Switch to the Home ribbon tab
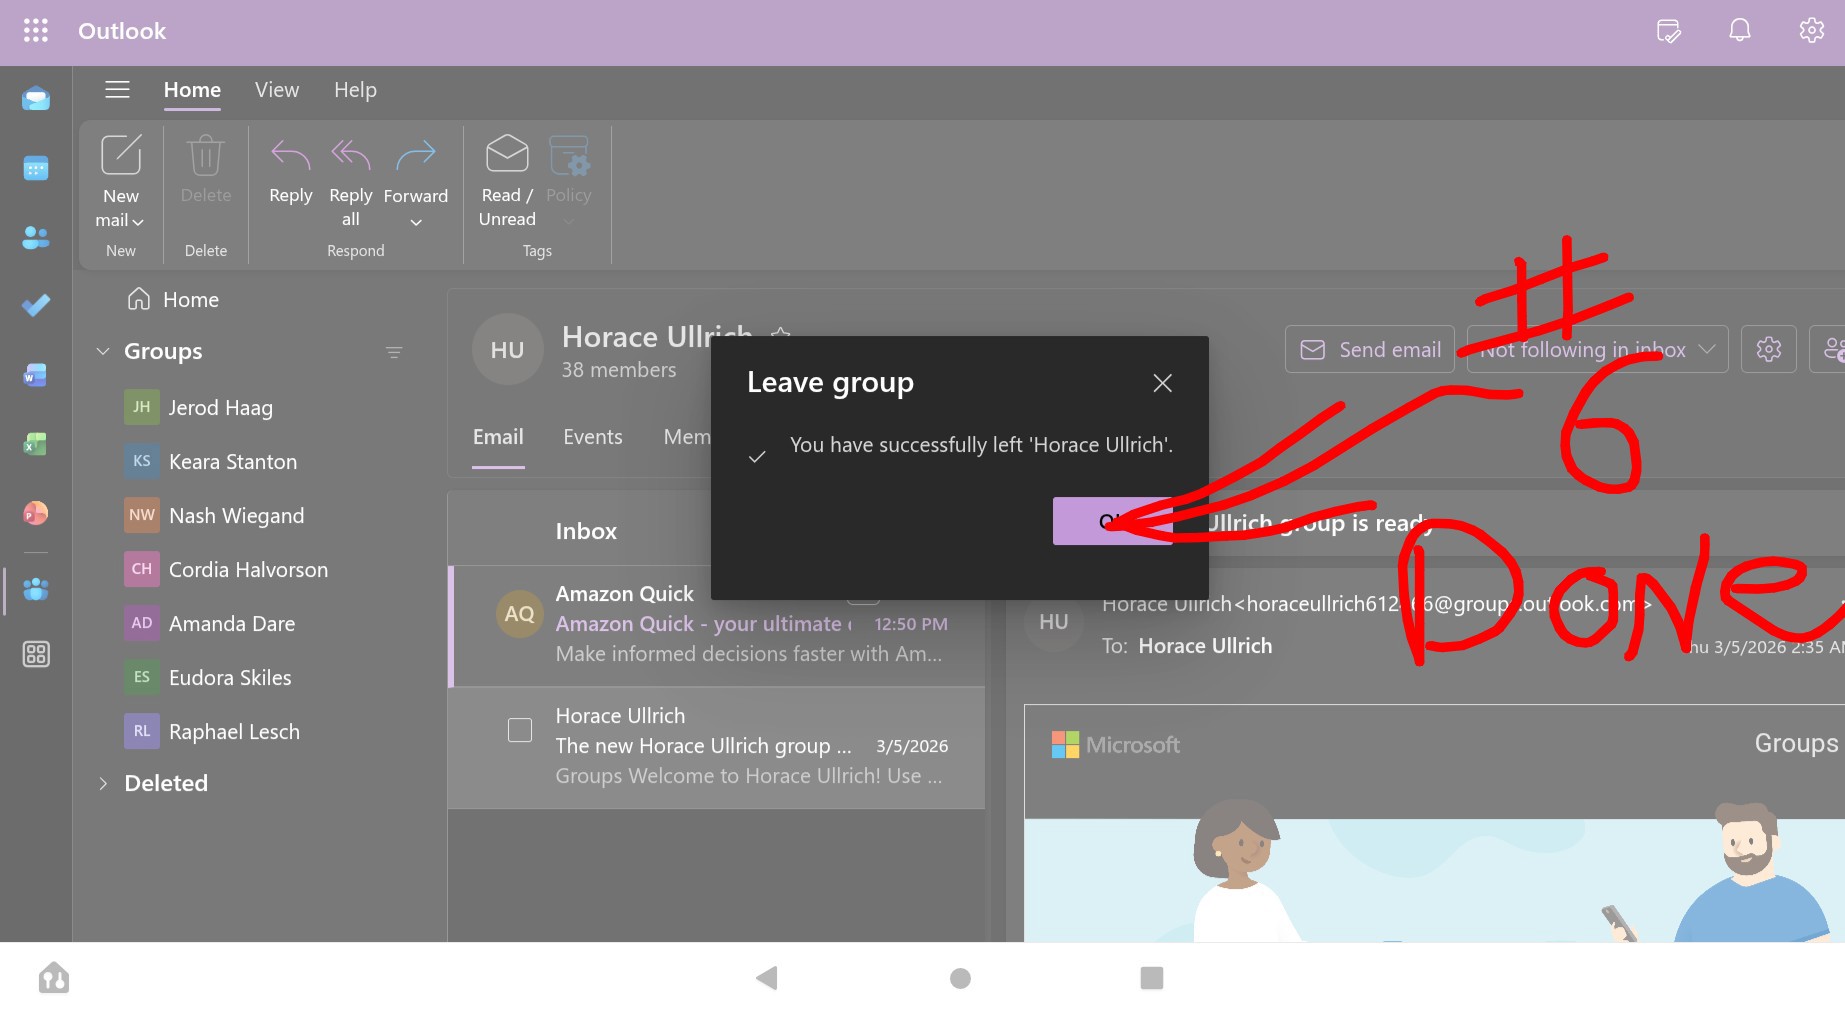This screenshot has width=1845, height=1014. pyautogui.click(x=192, y=90)
